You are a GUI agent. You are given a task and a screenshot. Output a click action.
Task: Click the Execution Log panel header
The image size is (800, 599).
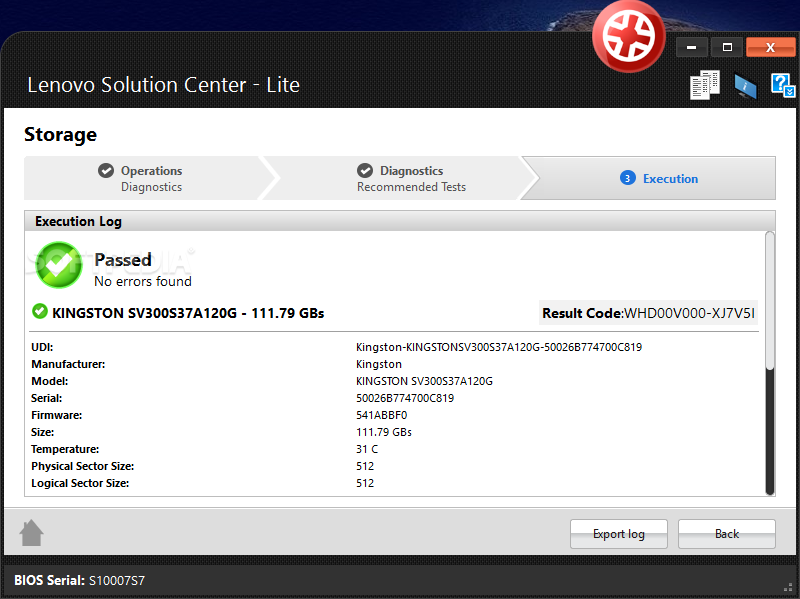400,221
